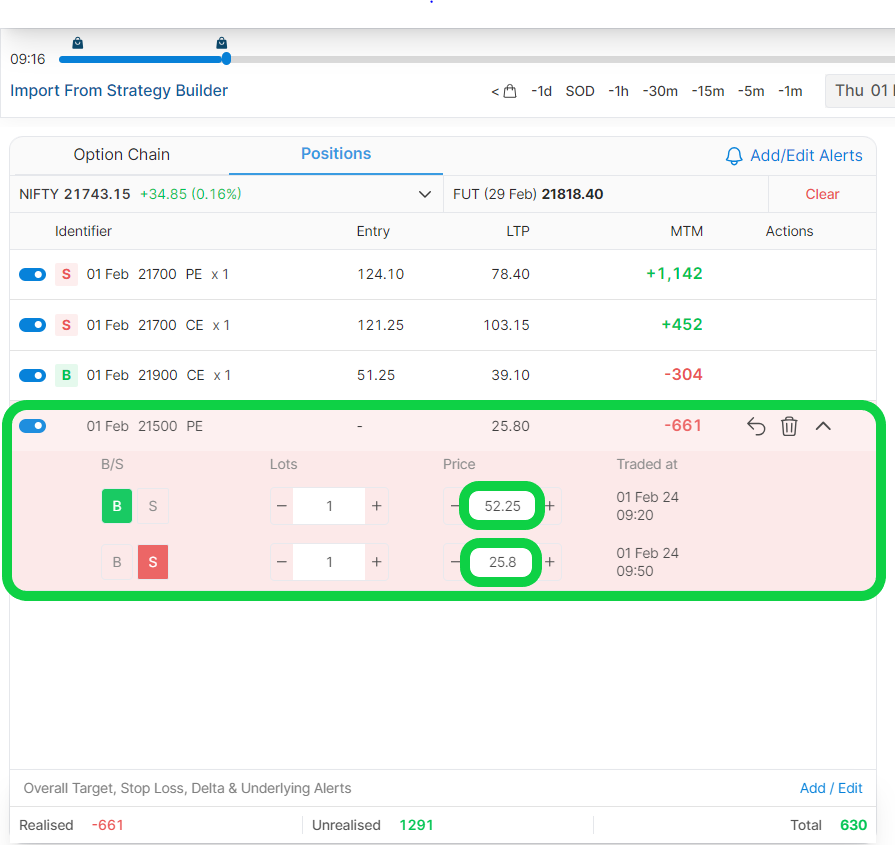Click the timeline slider handle
895x845 pixels.
pos(226,59)
